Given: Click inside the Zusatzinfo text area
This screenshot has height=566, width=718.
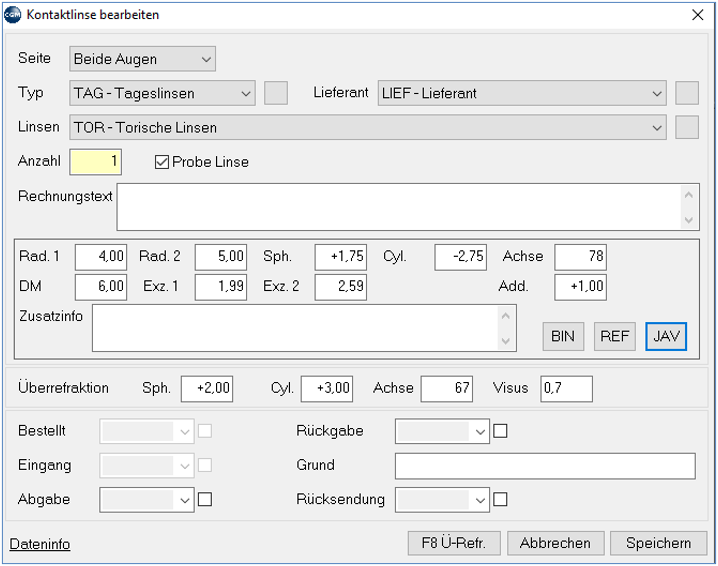Looking at the screenshot, I should [x=295, y=328].
